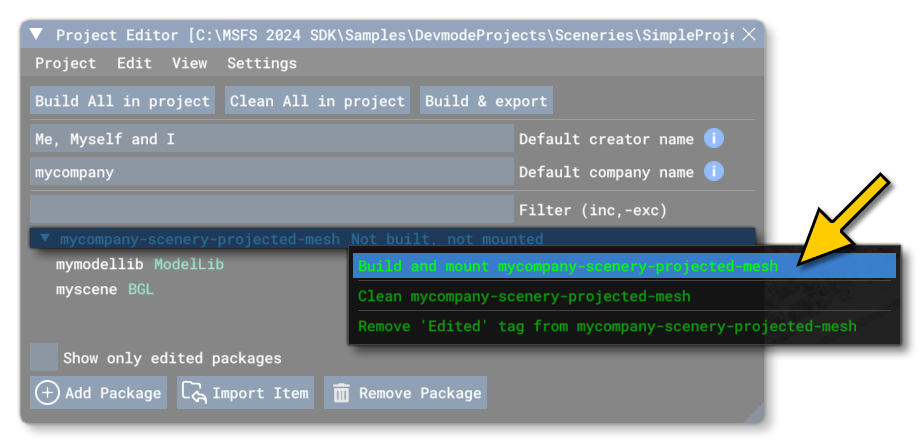Choose Remove 'Edited' tag context menu entry
The height and width of the screenshot is (444, 921).
[624, 326]
